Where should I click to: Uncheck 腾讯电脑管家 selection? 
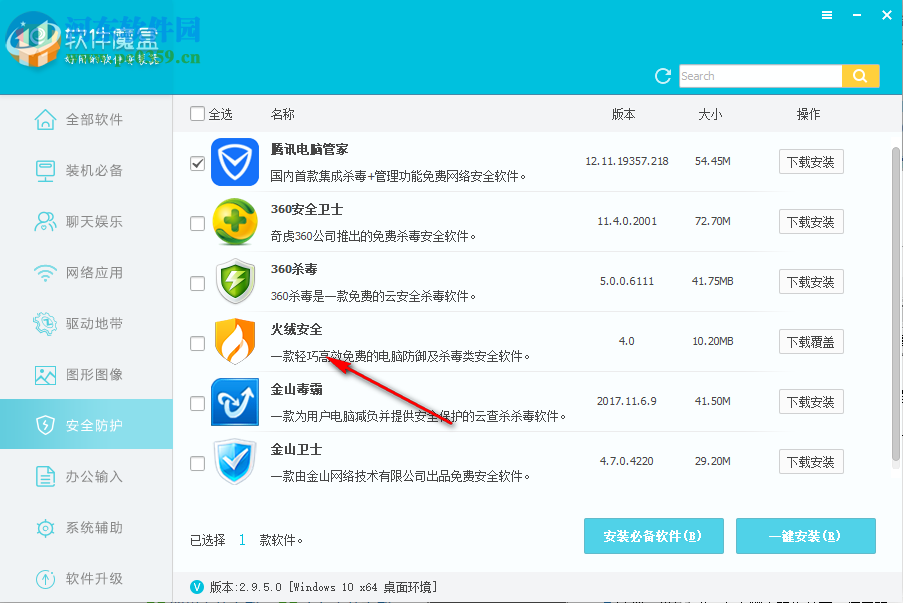point(197,162)
